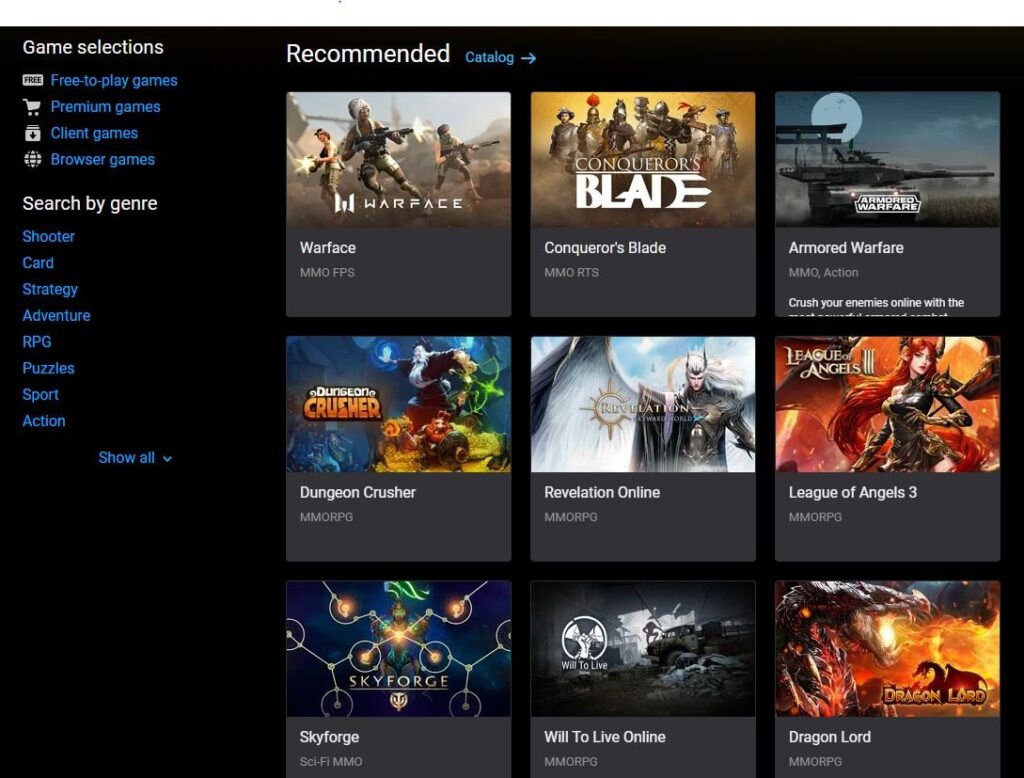Click the MMO RTS label under Conqueror's Blade
Screen dimensions: 1024x778
click(x=571, y=272)
